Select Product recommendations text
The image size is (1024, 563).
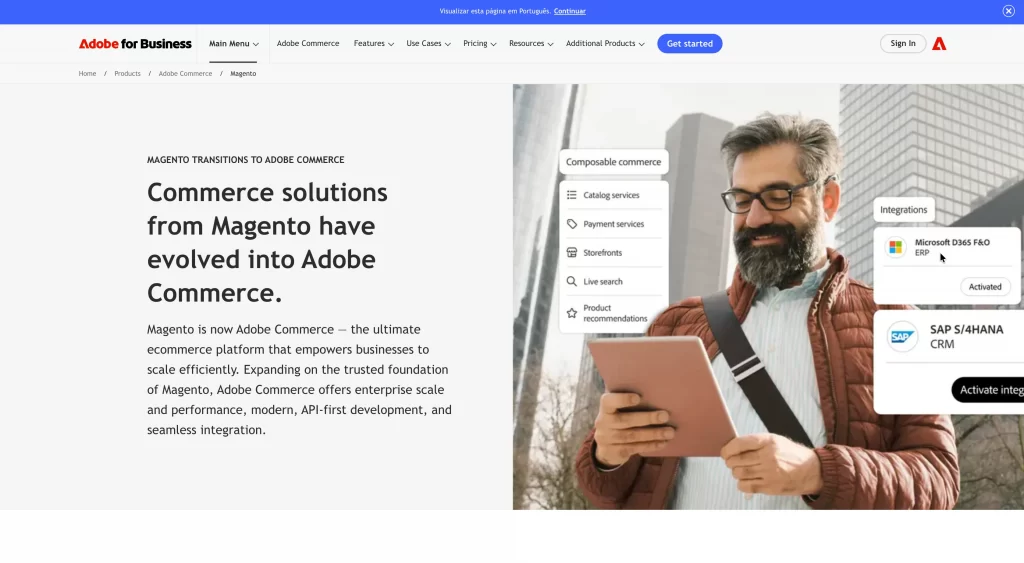tap(615, 314)
